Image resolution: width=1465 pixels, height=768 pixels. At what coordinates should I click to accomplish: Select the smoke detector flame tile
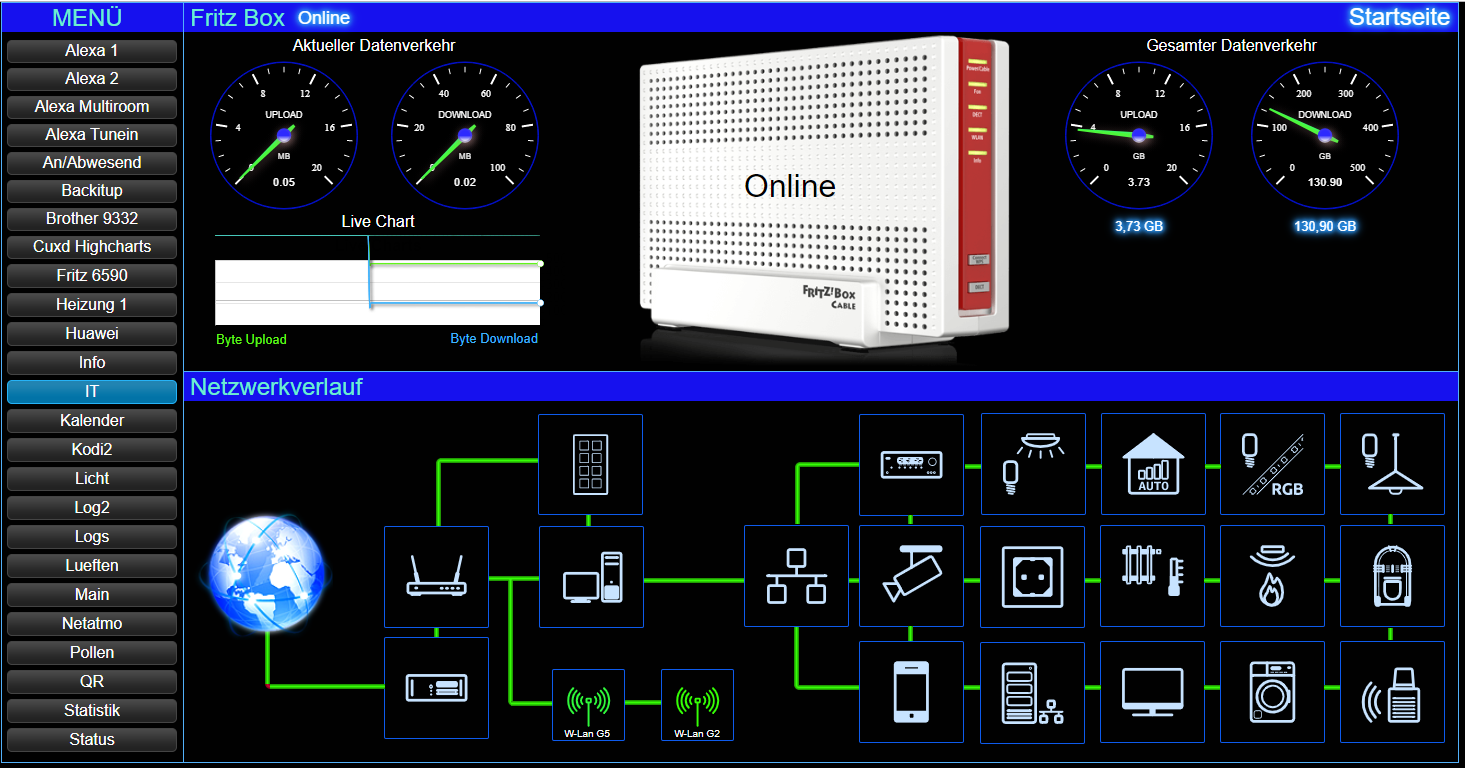tap(1272, 577)
